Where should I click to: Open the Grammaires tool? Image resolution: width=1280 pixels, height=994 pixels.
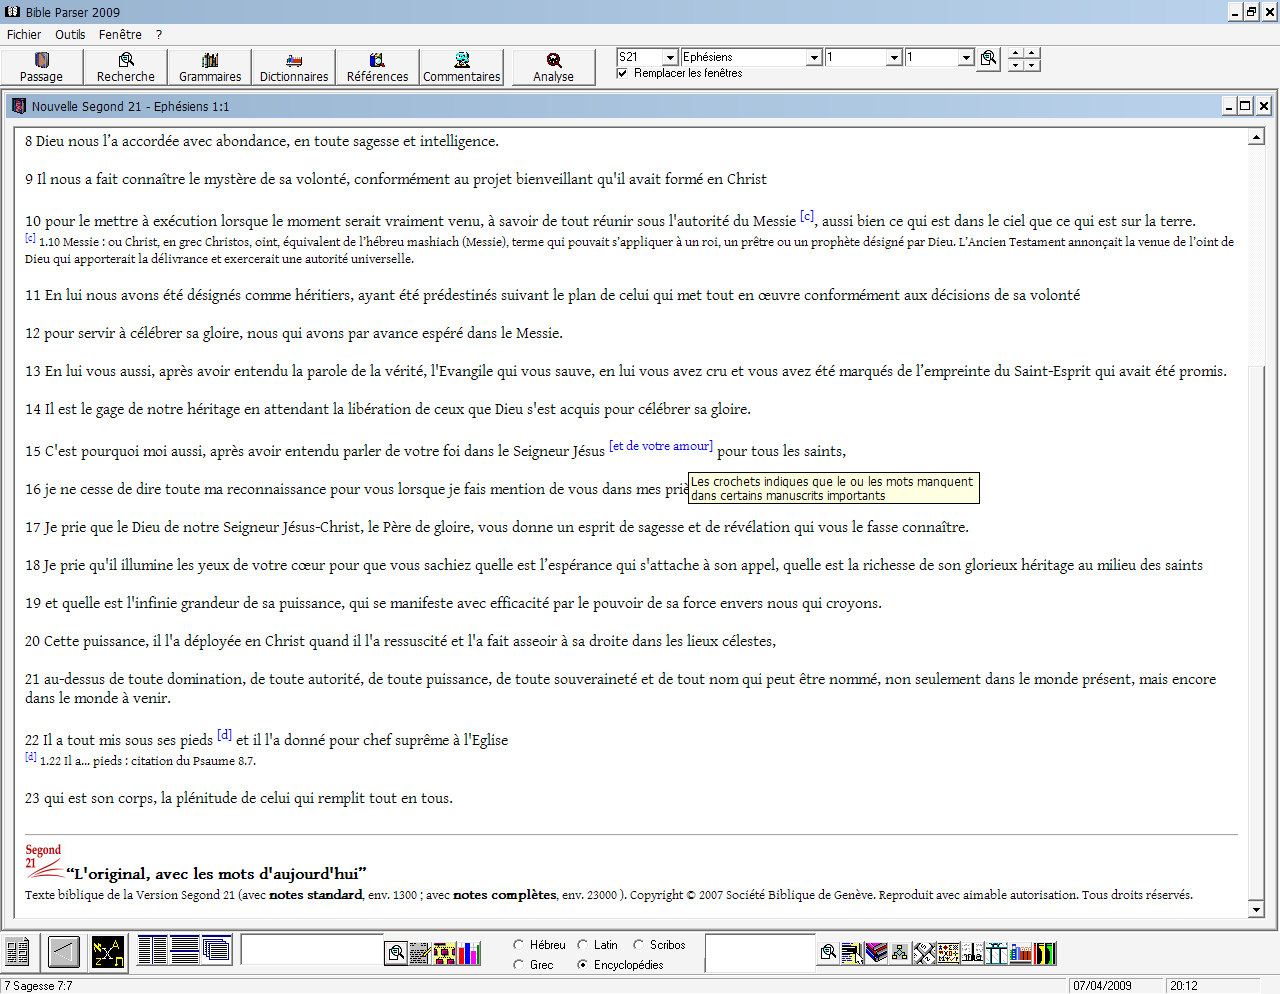(x=210, y=67)
